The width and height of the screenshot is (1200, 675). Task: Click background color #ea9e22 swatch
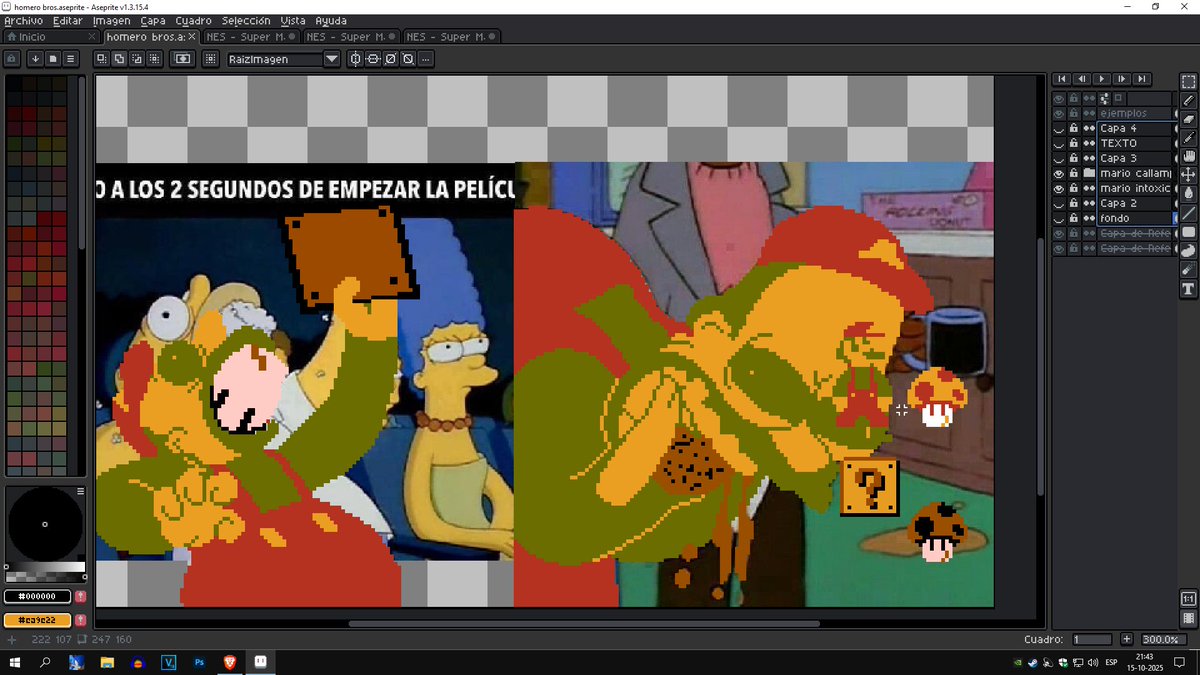point(38,620)
